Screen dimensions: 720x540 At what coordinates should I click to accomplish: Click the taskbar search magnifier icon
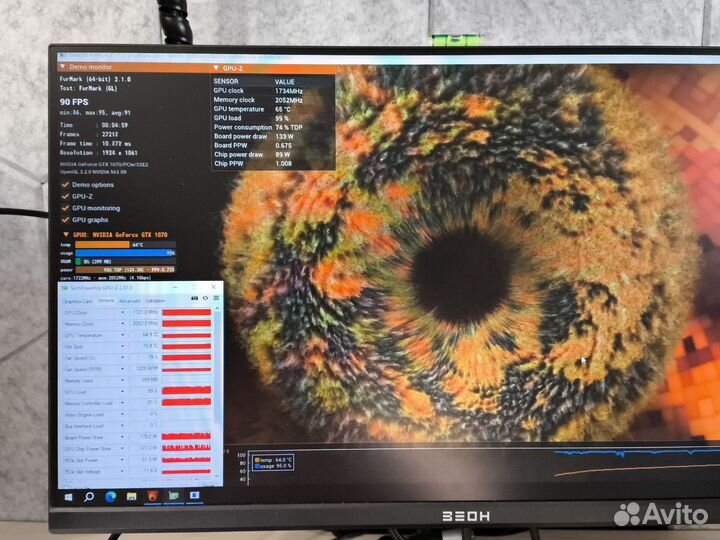[x=89, y=495]
